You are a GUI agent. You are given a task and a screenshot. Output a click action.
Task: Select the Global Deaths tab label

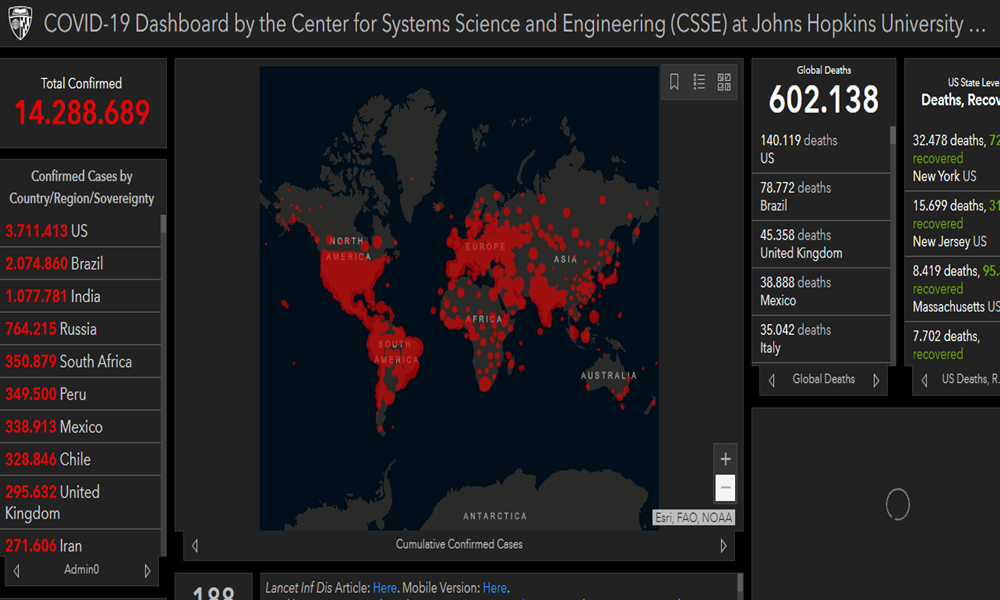(x=823, y=380)
